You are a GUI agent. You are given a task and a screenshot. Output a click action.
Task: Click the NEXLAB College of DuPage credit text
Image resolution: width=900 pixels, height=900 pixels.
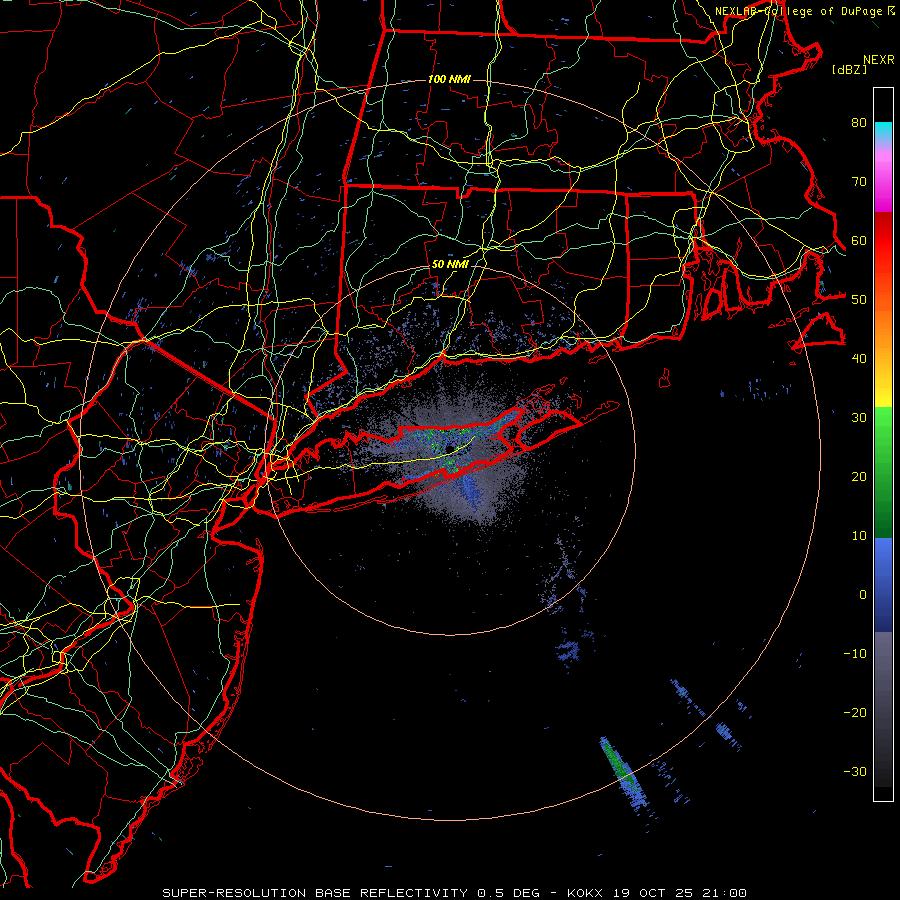click(804, 11)
